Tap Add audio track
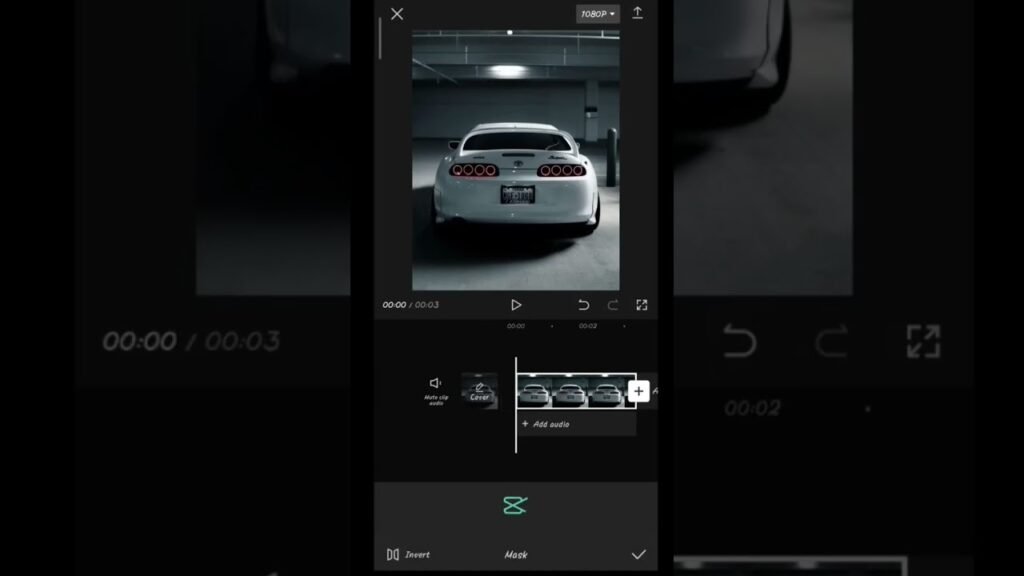1024x576 pixels. pyautogui.click(x=546, y=424)
